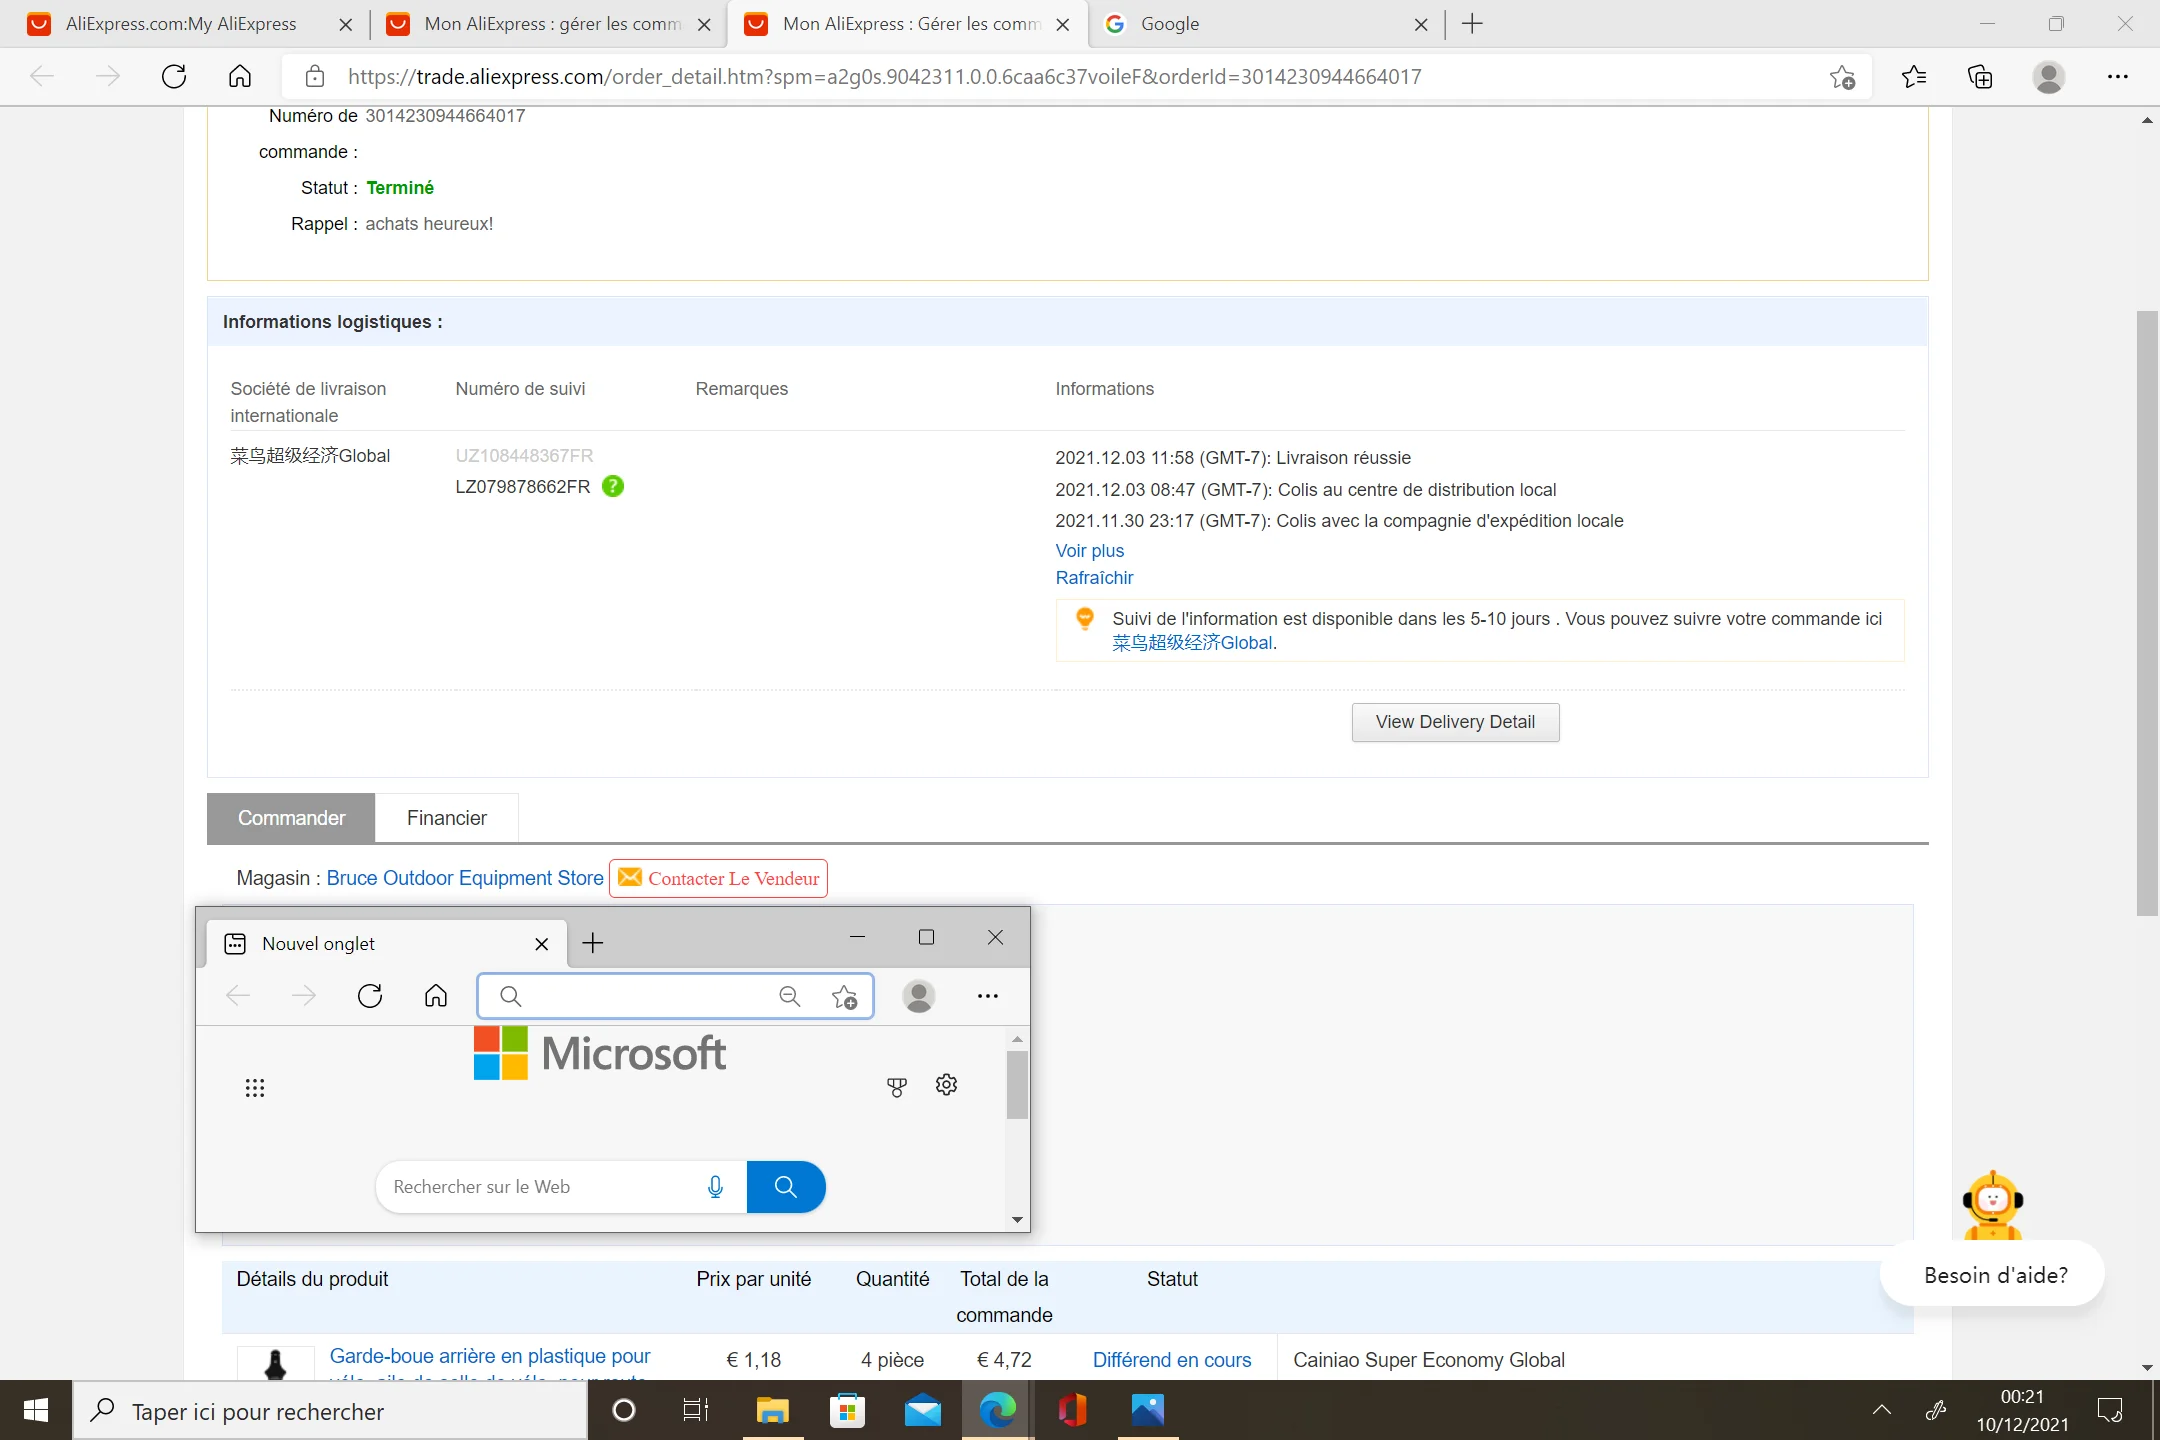Open page settings gear in small window
This screenshot has width=2160, height=1440.
coord(946,1085)
